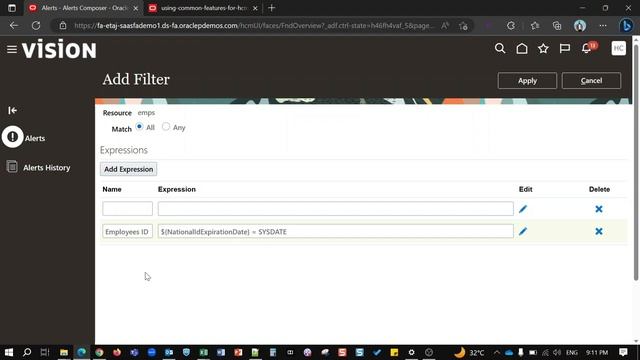Open Alerts History in sidebar
640x360 pixels.
(x=47, y=168)
